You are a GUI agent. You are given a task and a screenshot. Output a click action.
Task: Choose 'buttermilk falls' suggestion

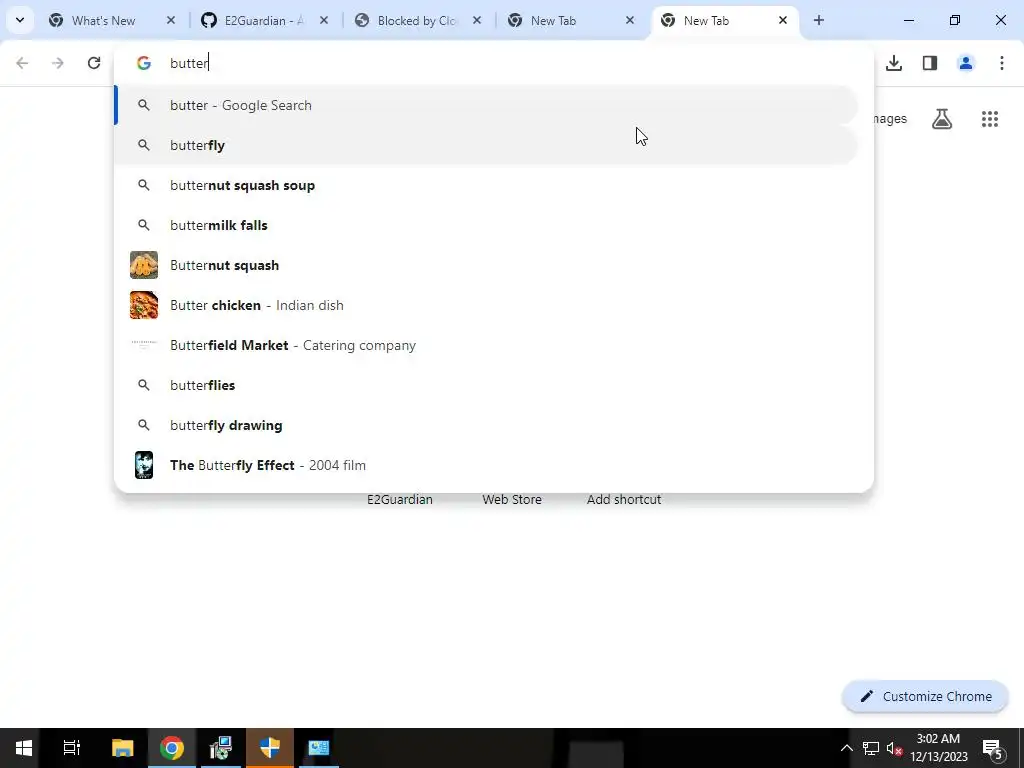(x=486, y=225)
